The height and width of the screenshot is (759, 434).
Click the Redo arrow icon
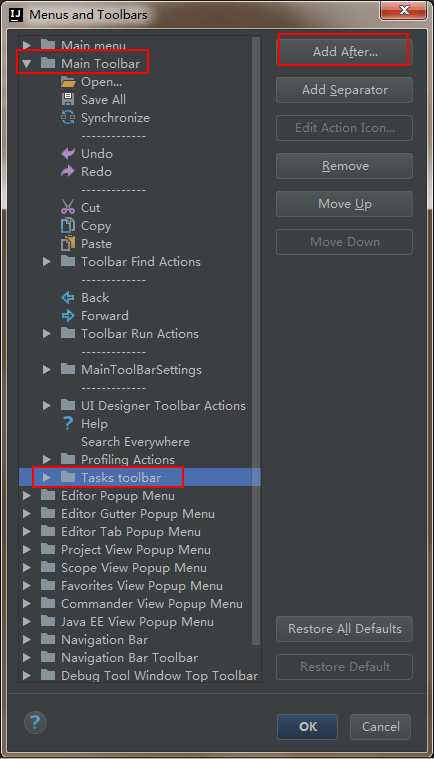(x=68, y=171)
